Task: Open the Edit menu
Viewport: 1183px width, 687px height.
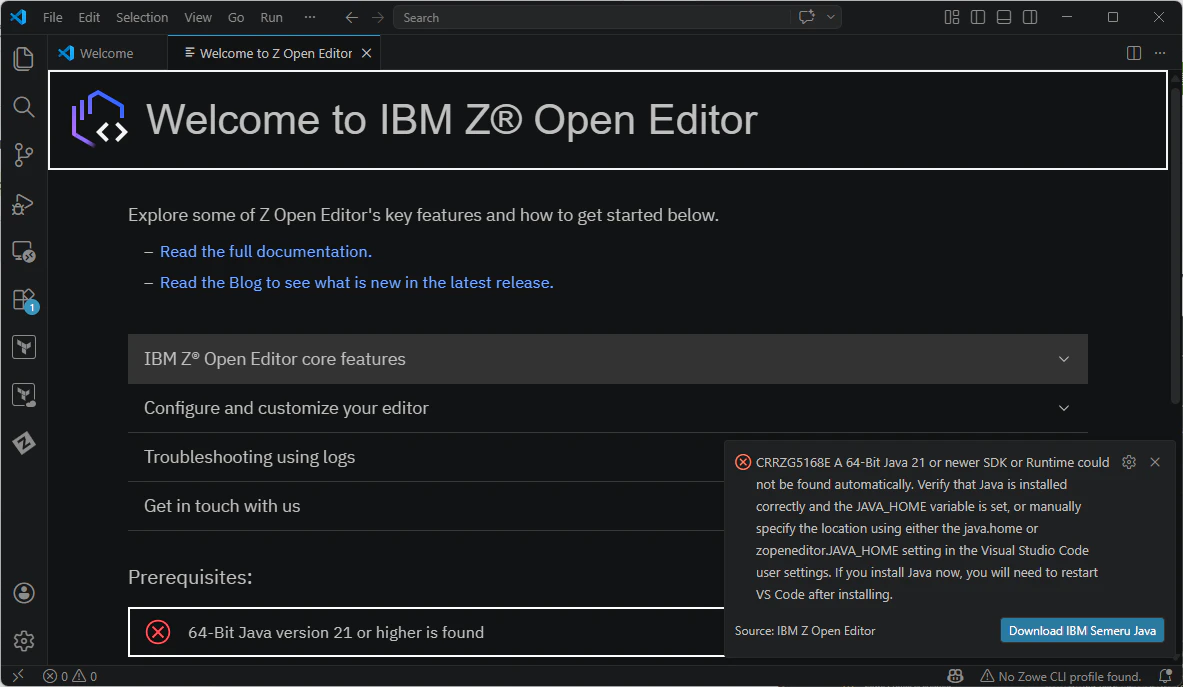Action: (x=89, y=17)
